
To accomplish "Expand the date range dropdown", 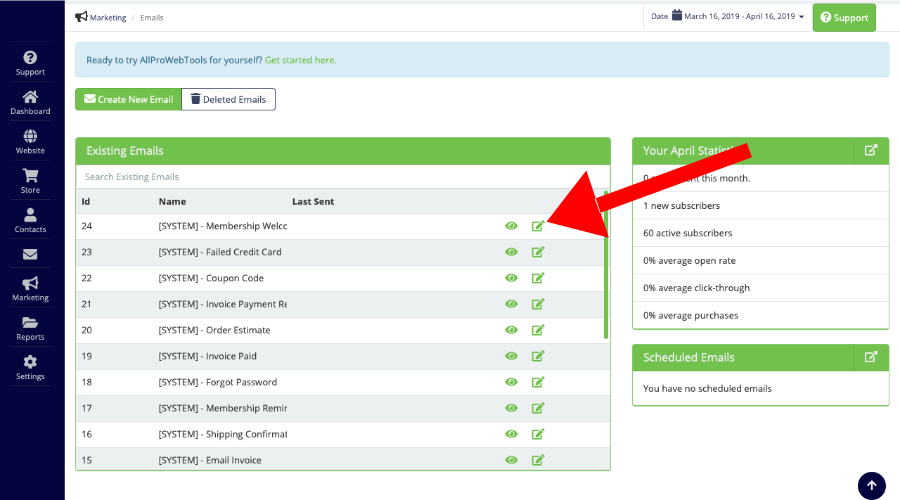I will click(x=728, y=17).
